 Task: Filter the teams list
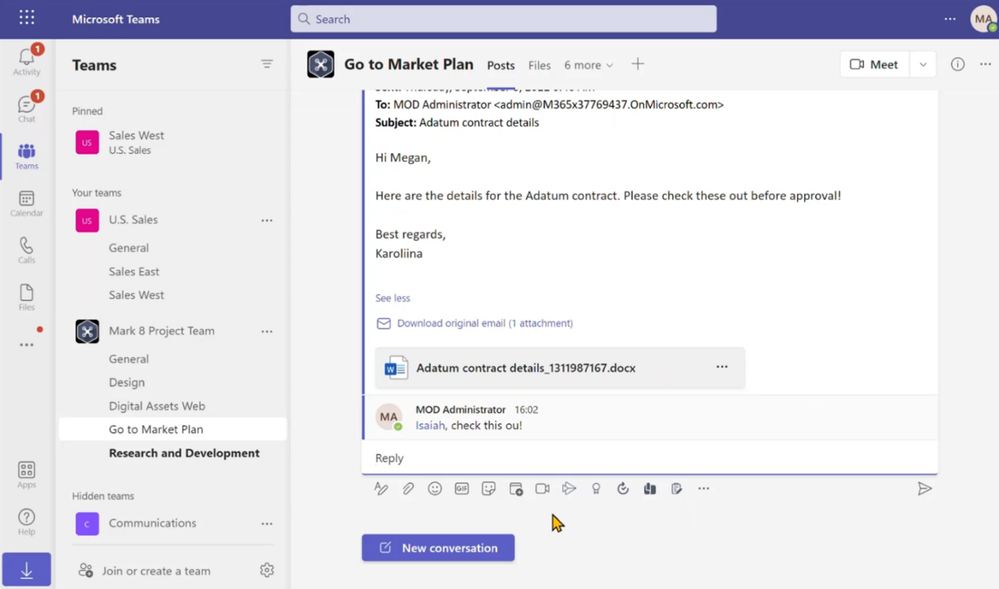tap(267, 64)
